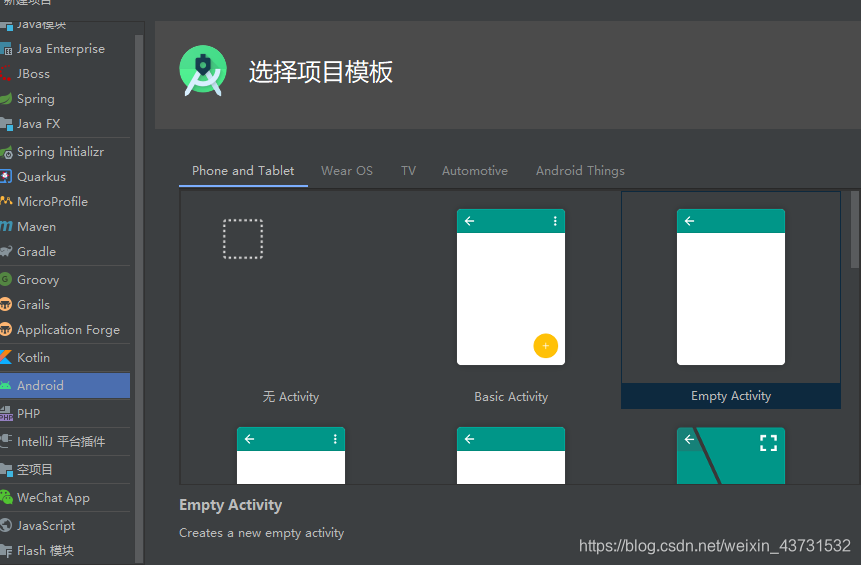The height and width of the screenshot is (565, 861).
Task: Click the project type list scrollbar
Action: (x=139, y=299)
